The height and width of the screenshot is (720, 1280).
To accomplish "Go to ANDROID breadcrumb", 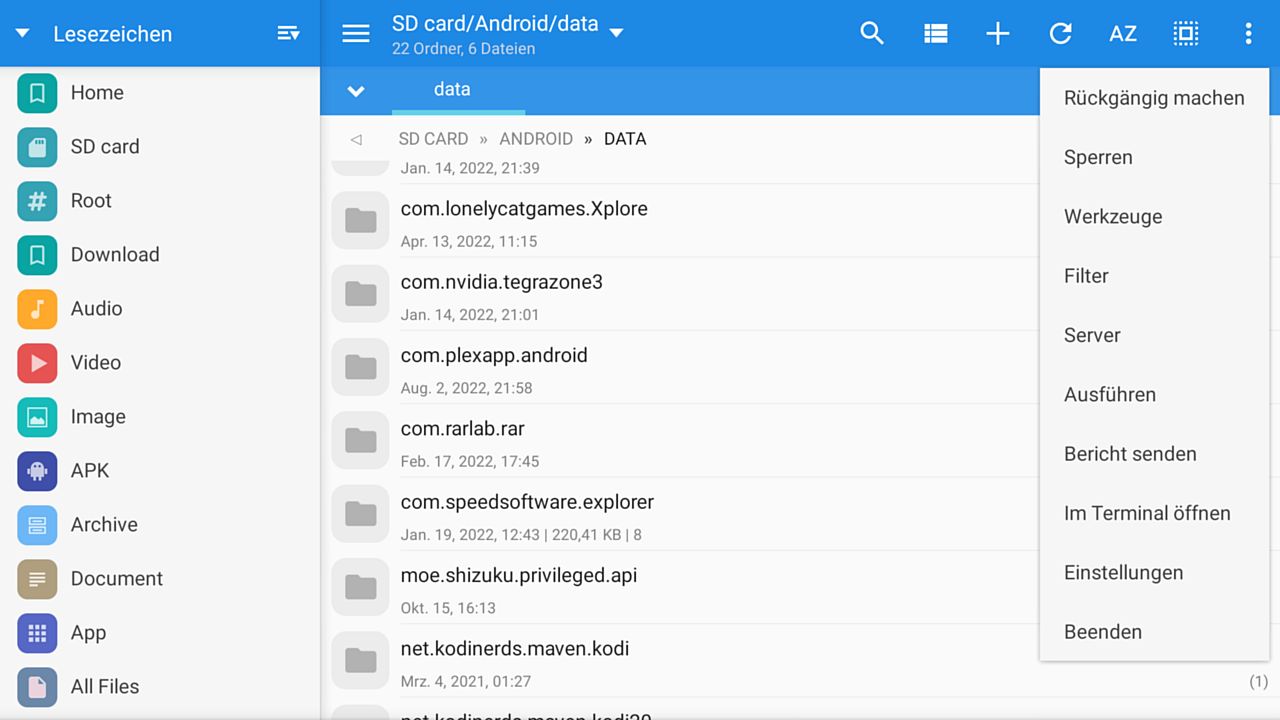I will (536, 139).
